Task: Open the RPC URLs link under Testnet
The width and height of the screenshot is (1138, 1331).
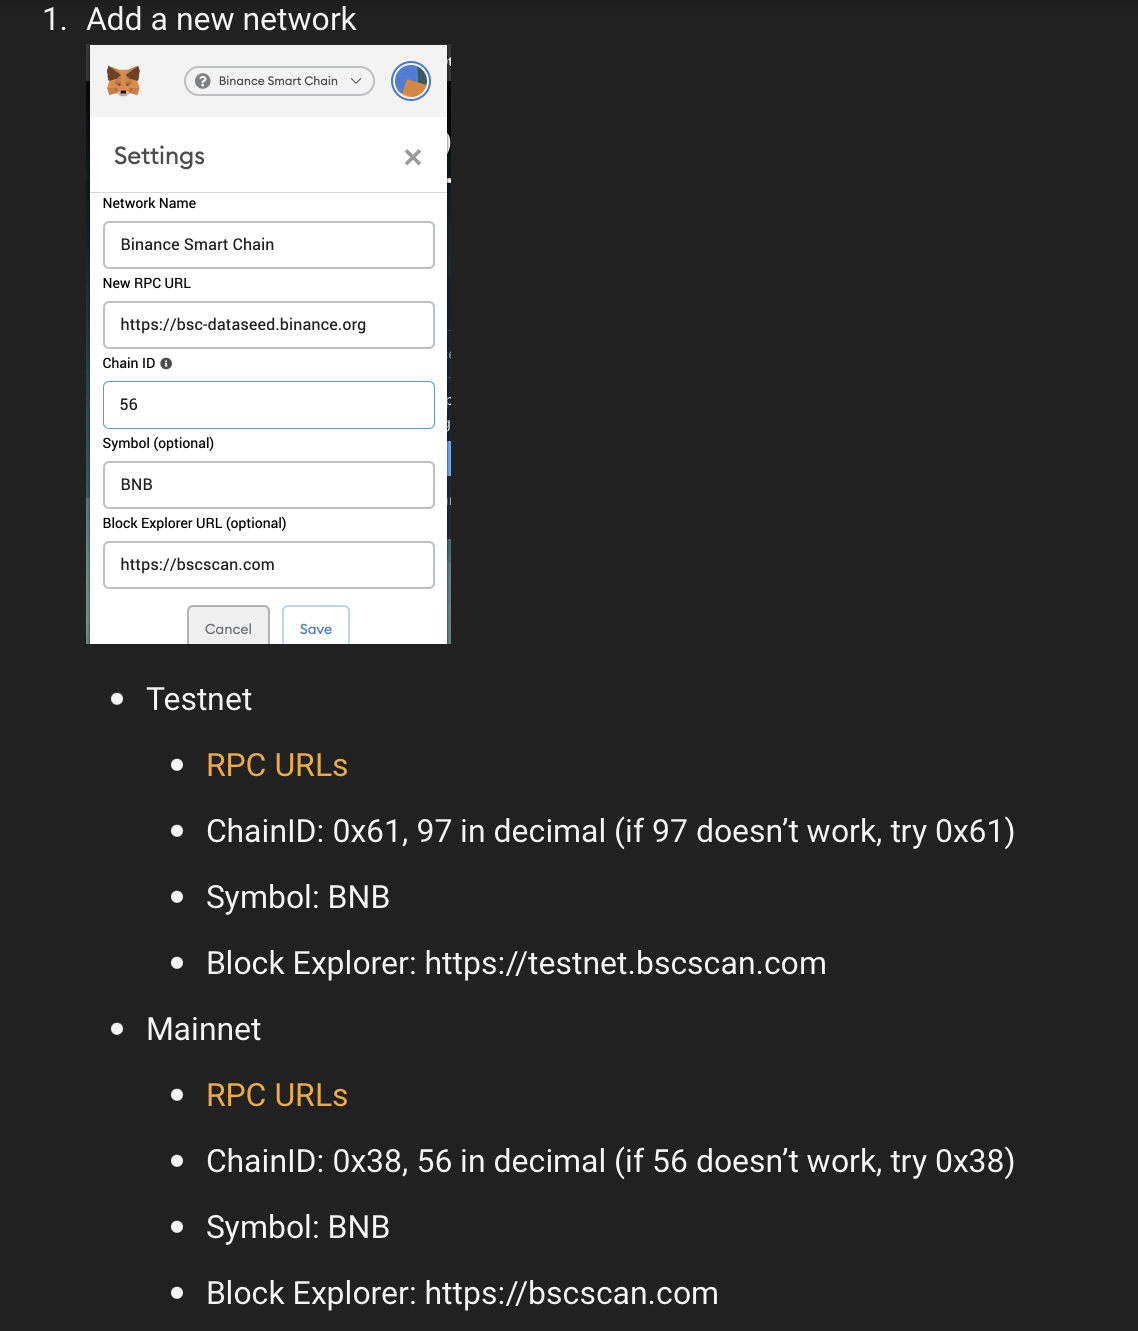Action: [277, 766]
